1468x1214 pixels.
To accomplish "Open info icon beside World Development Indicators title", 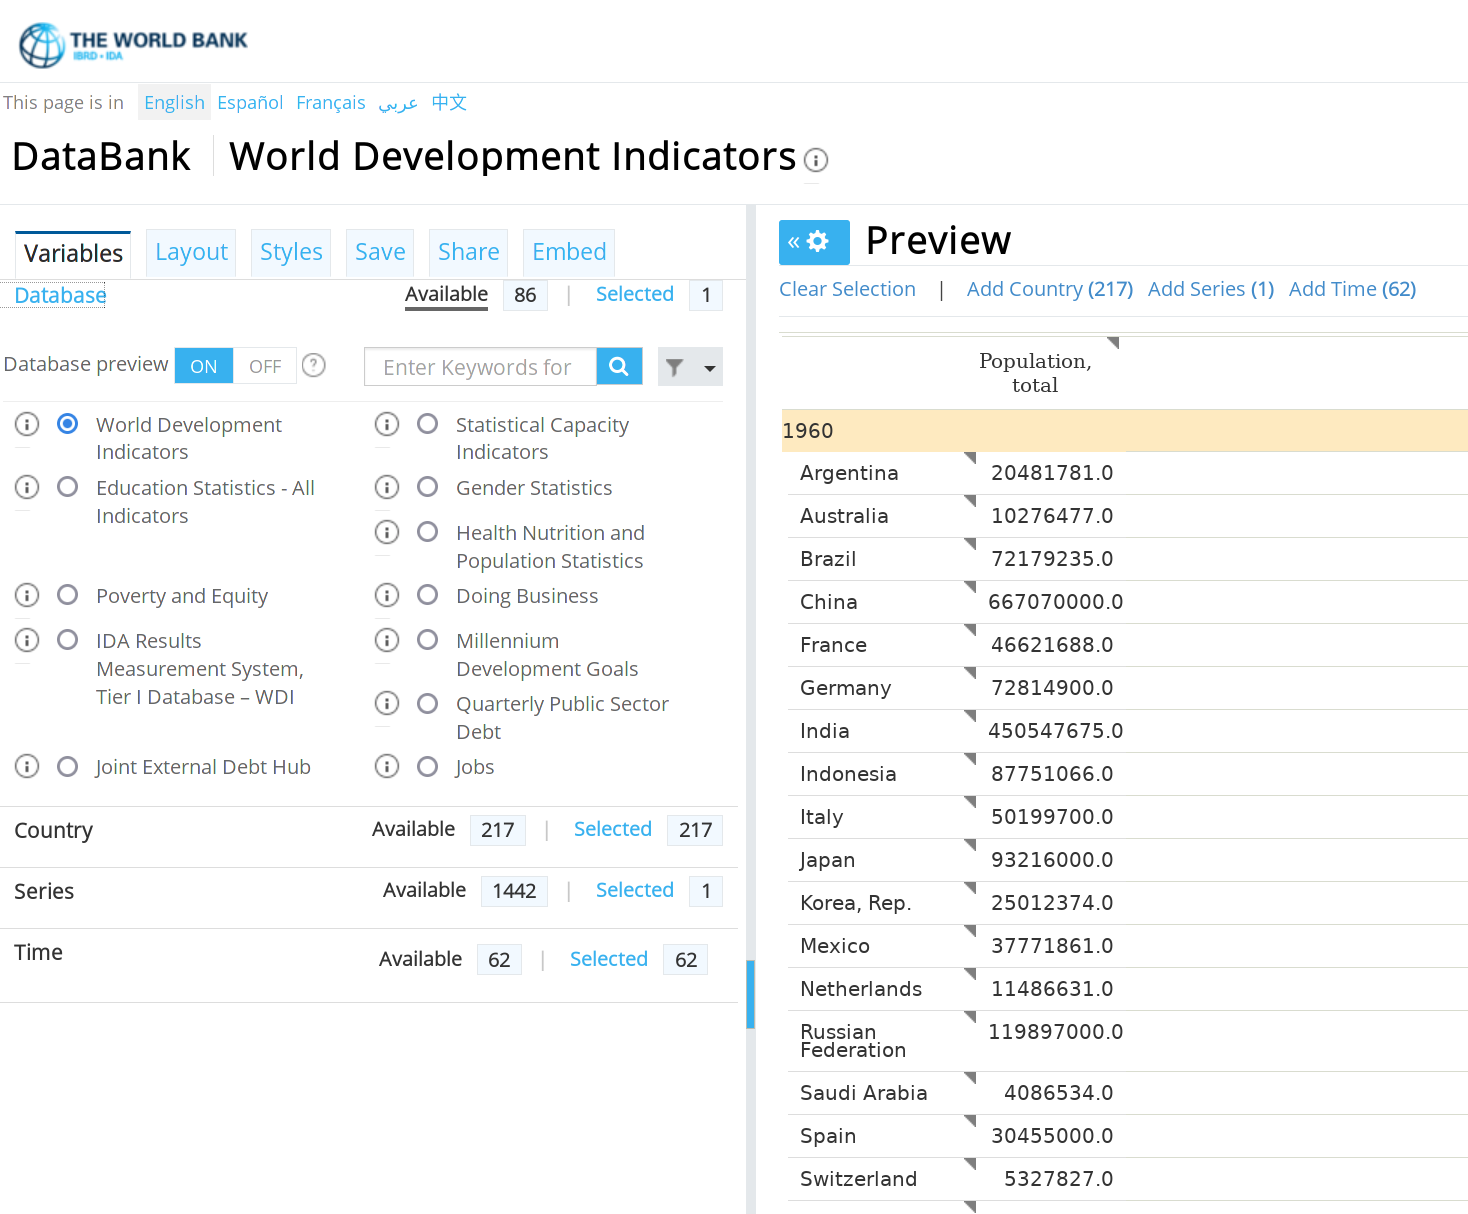I will [x=816, y=160].
